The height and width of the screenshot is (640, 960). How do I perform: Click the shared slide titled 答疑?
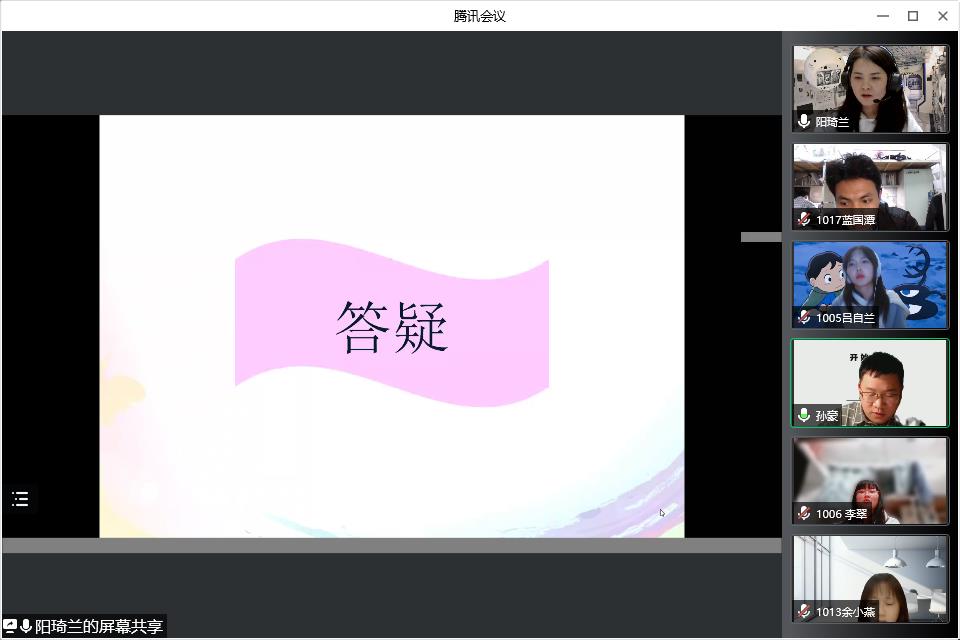tap(391, 326)
